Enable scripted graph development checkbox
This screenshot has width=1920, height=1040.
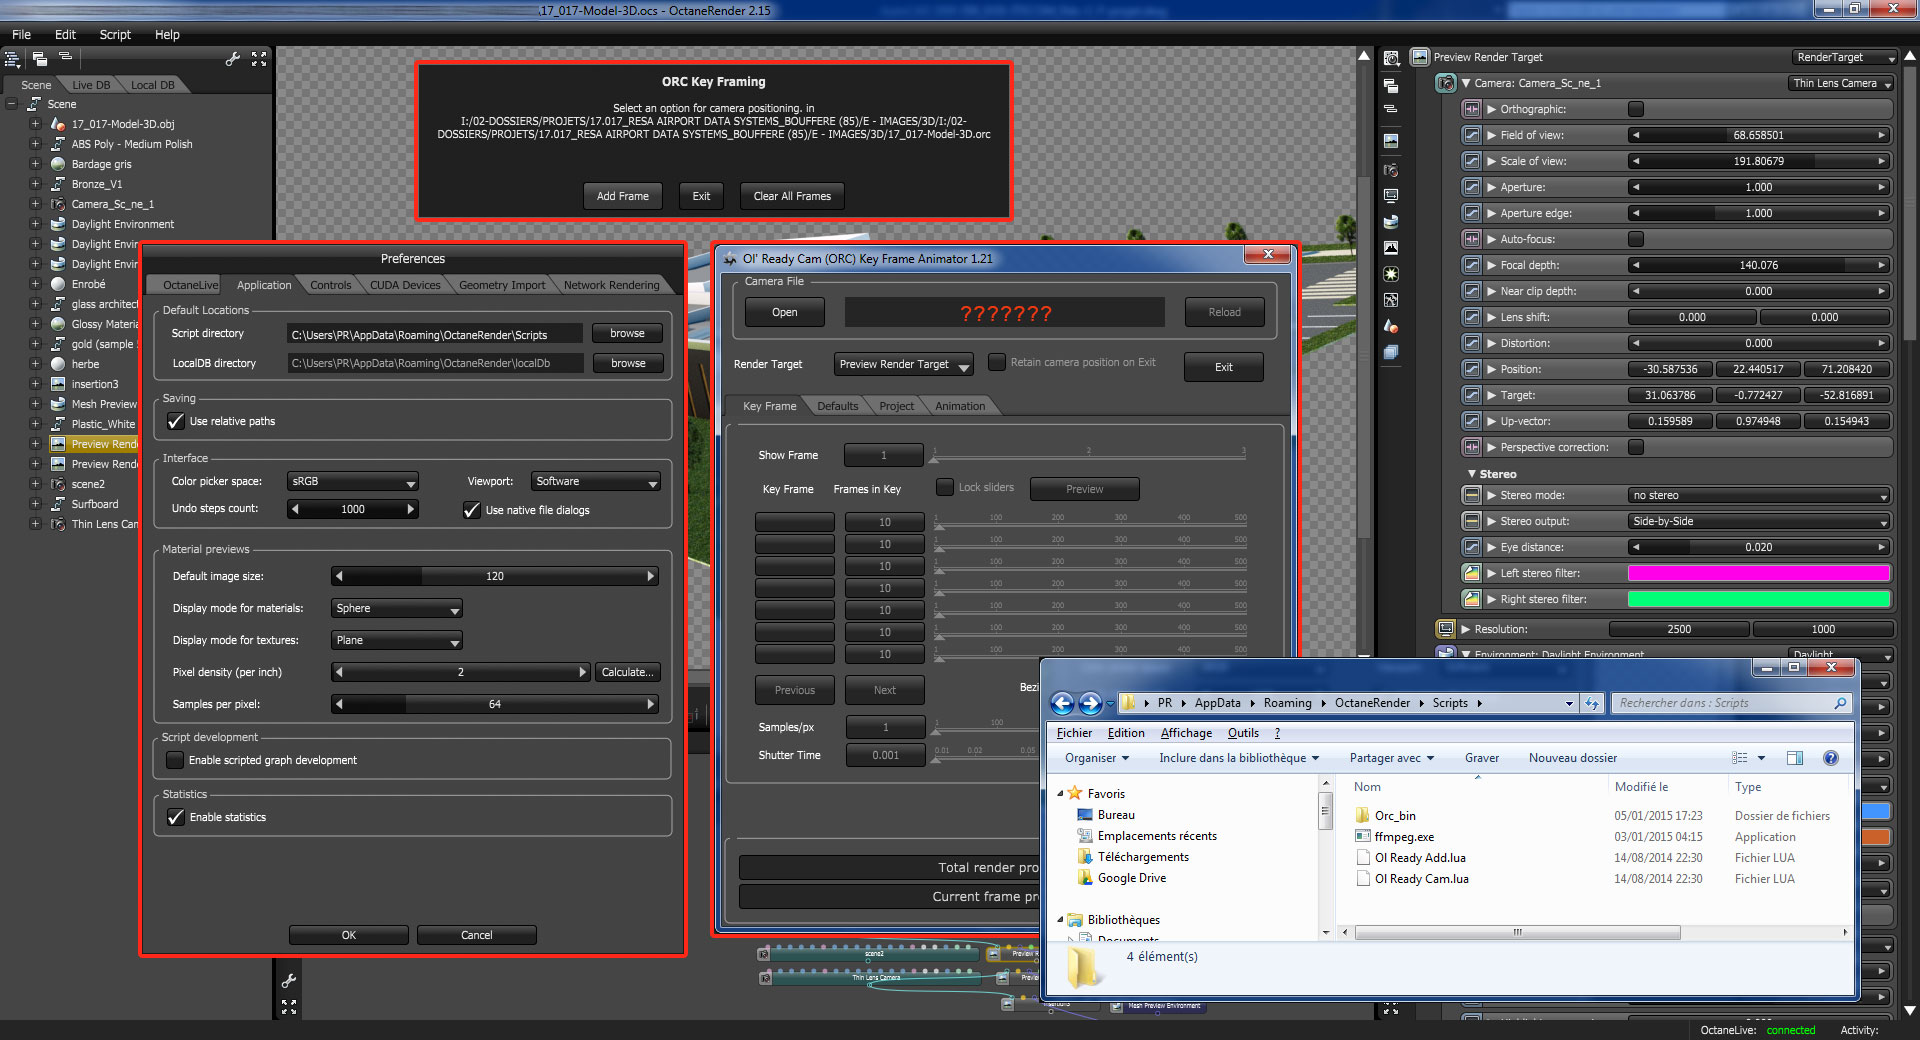click(x=175, y=760)
